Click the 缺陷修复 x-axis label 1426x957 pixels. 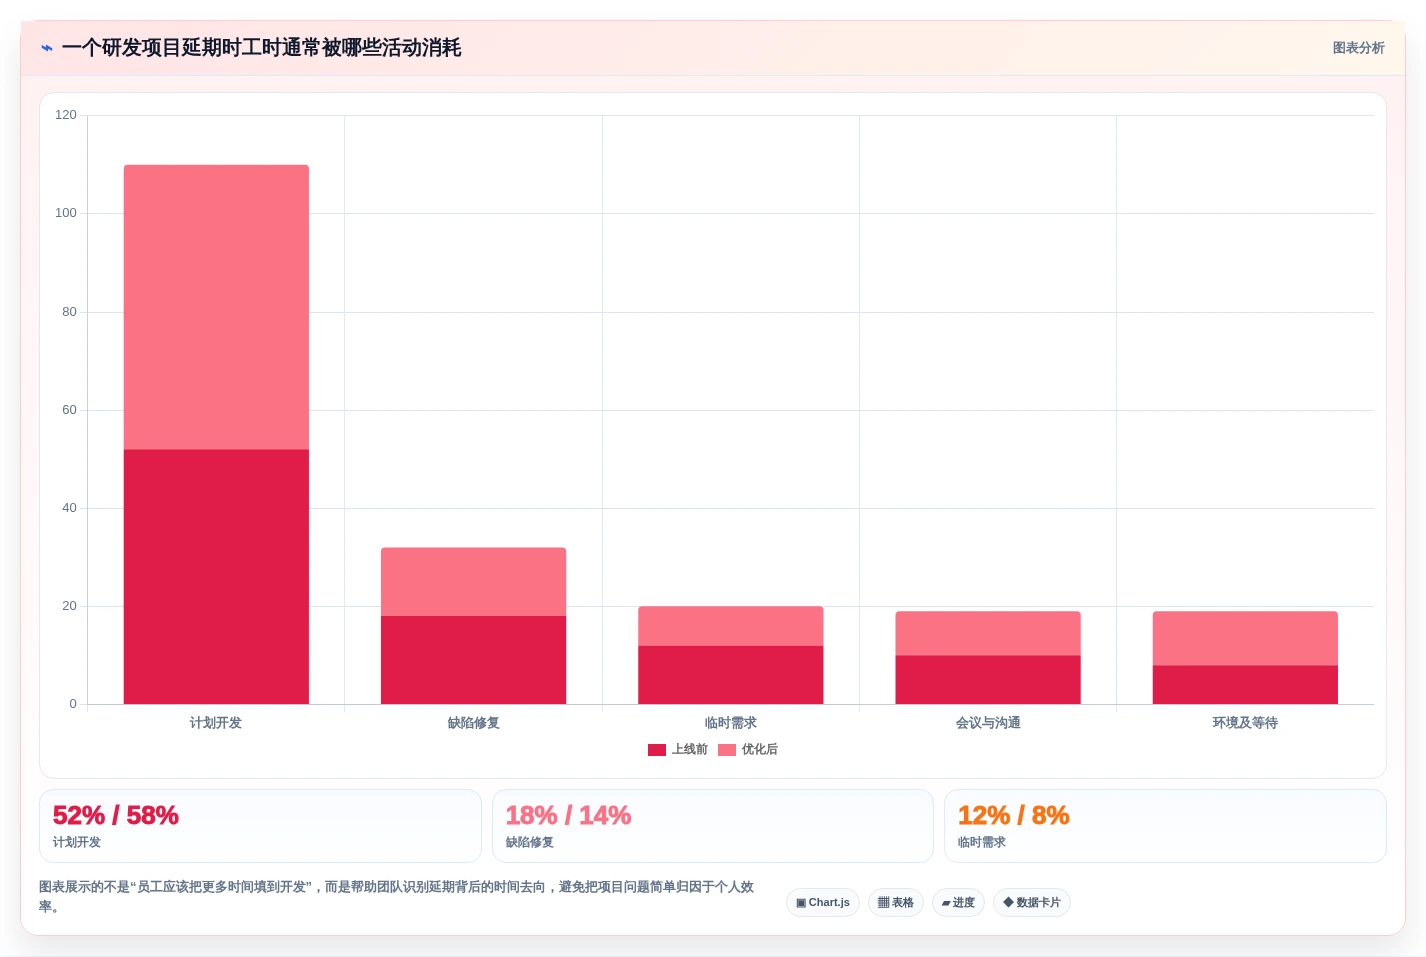point(473,723)
